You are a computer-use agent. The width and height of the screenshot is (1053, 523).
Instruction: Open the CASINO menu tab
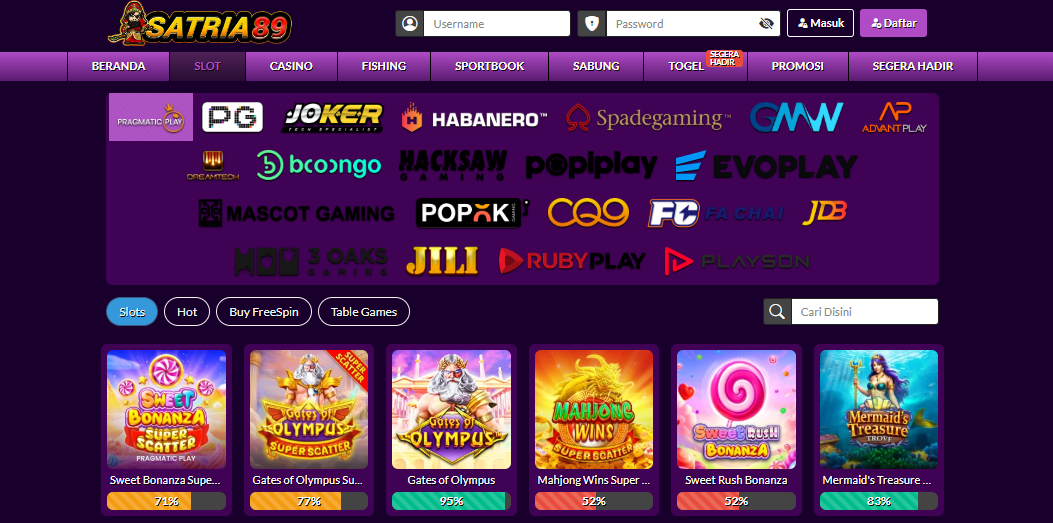291,66
